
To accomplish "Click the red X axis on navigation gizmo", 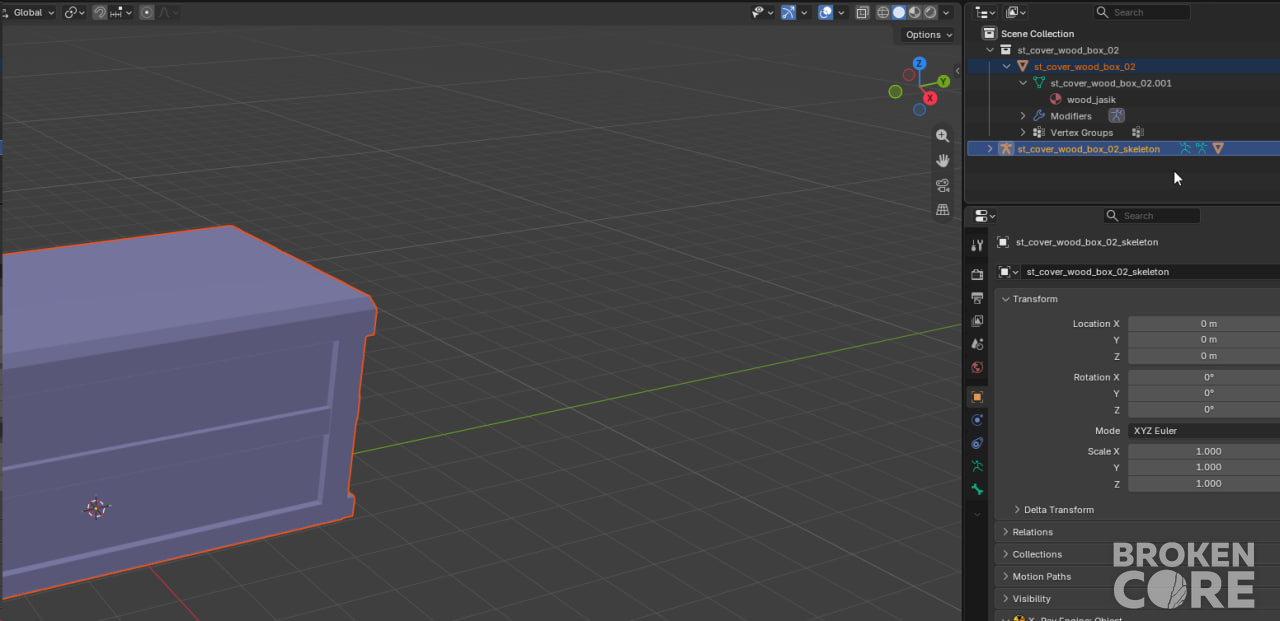I will [930, 98].
